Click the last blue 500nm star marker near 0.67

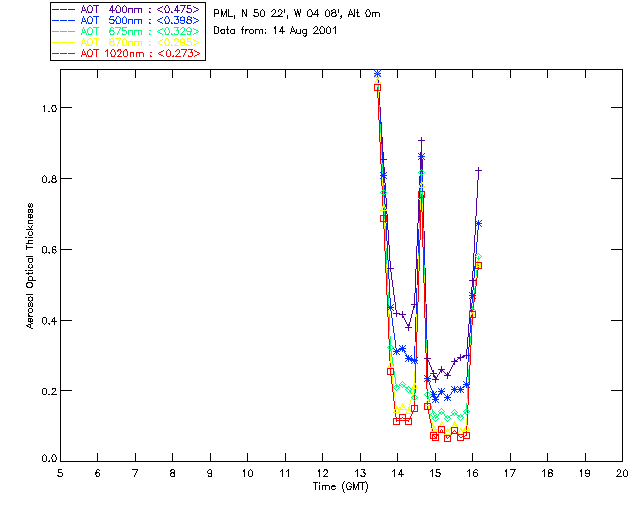479,223
